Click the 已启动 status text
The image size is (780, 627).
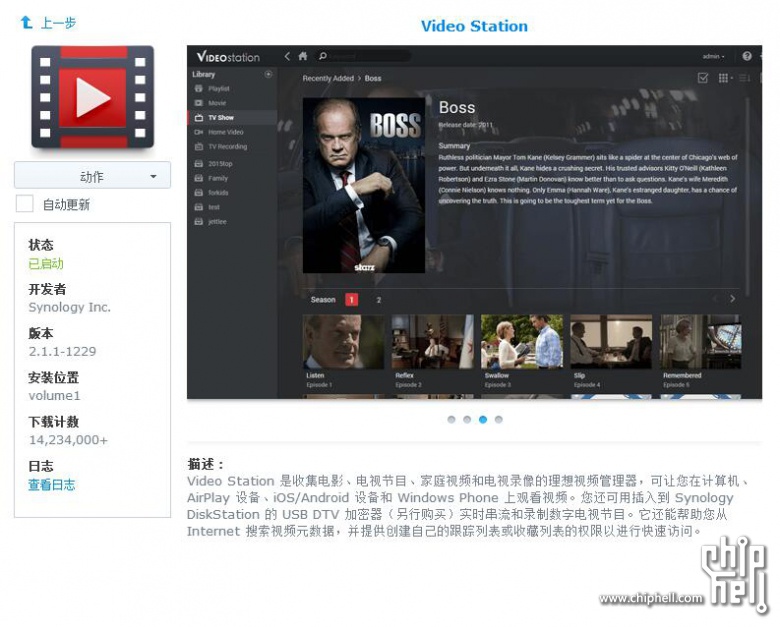tap(46, 263)
